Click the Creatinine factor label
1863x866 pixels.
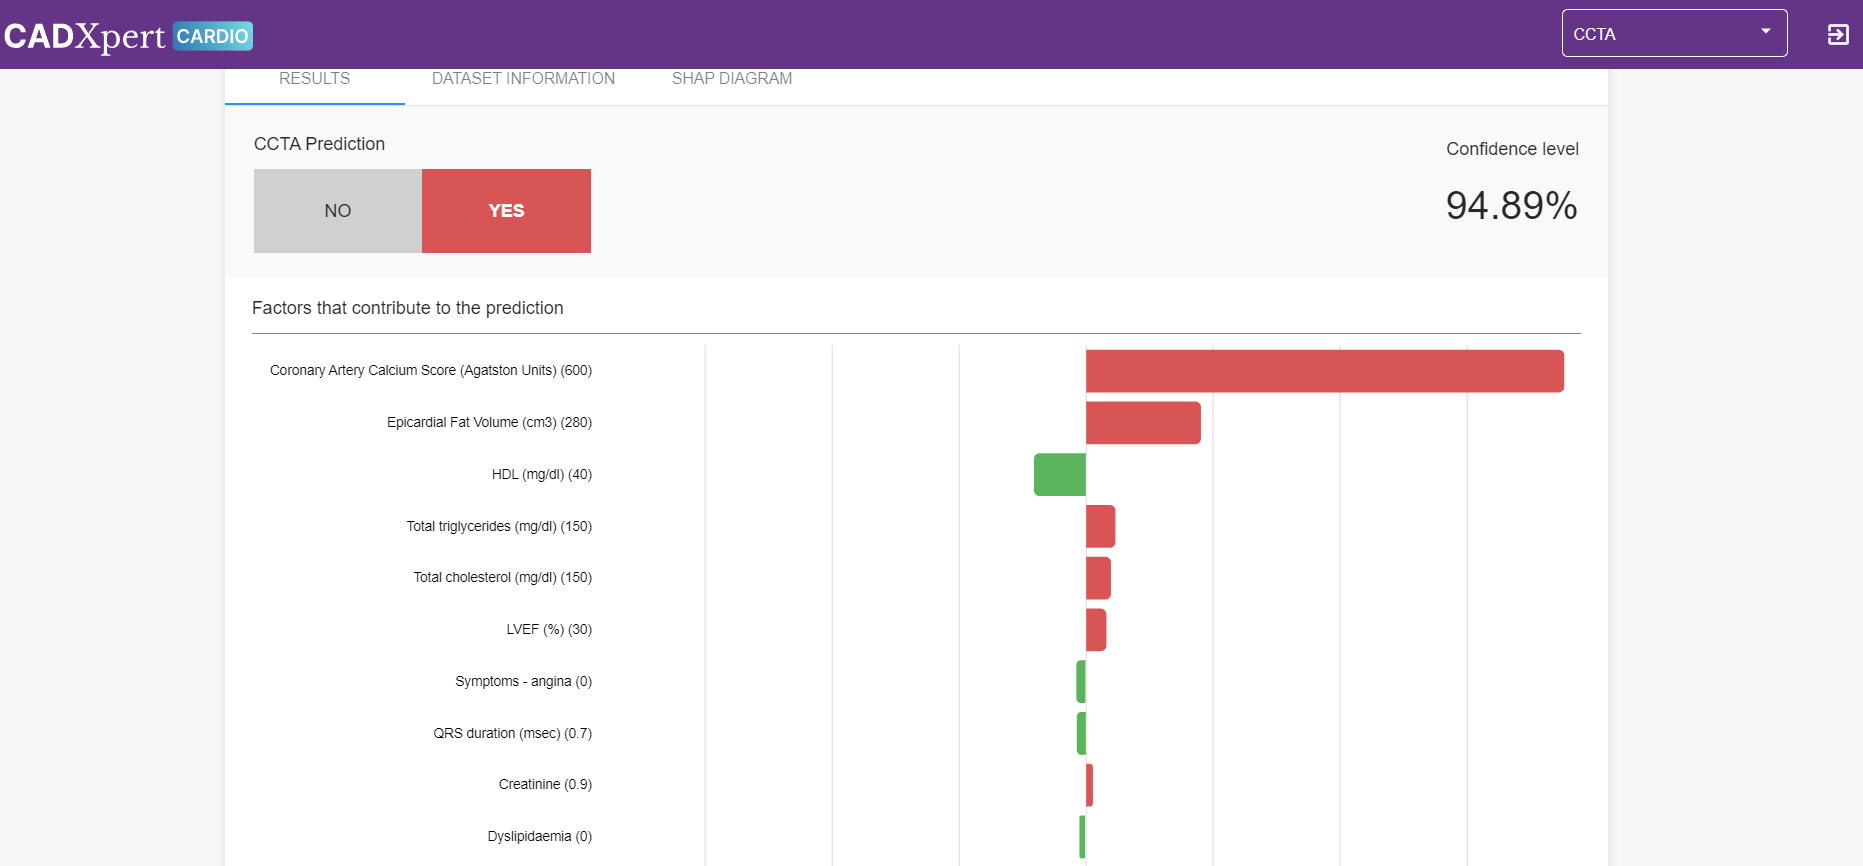(x=545, y=785)
